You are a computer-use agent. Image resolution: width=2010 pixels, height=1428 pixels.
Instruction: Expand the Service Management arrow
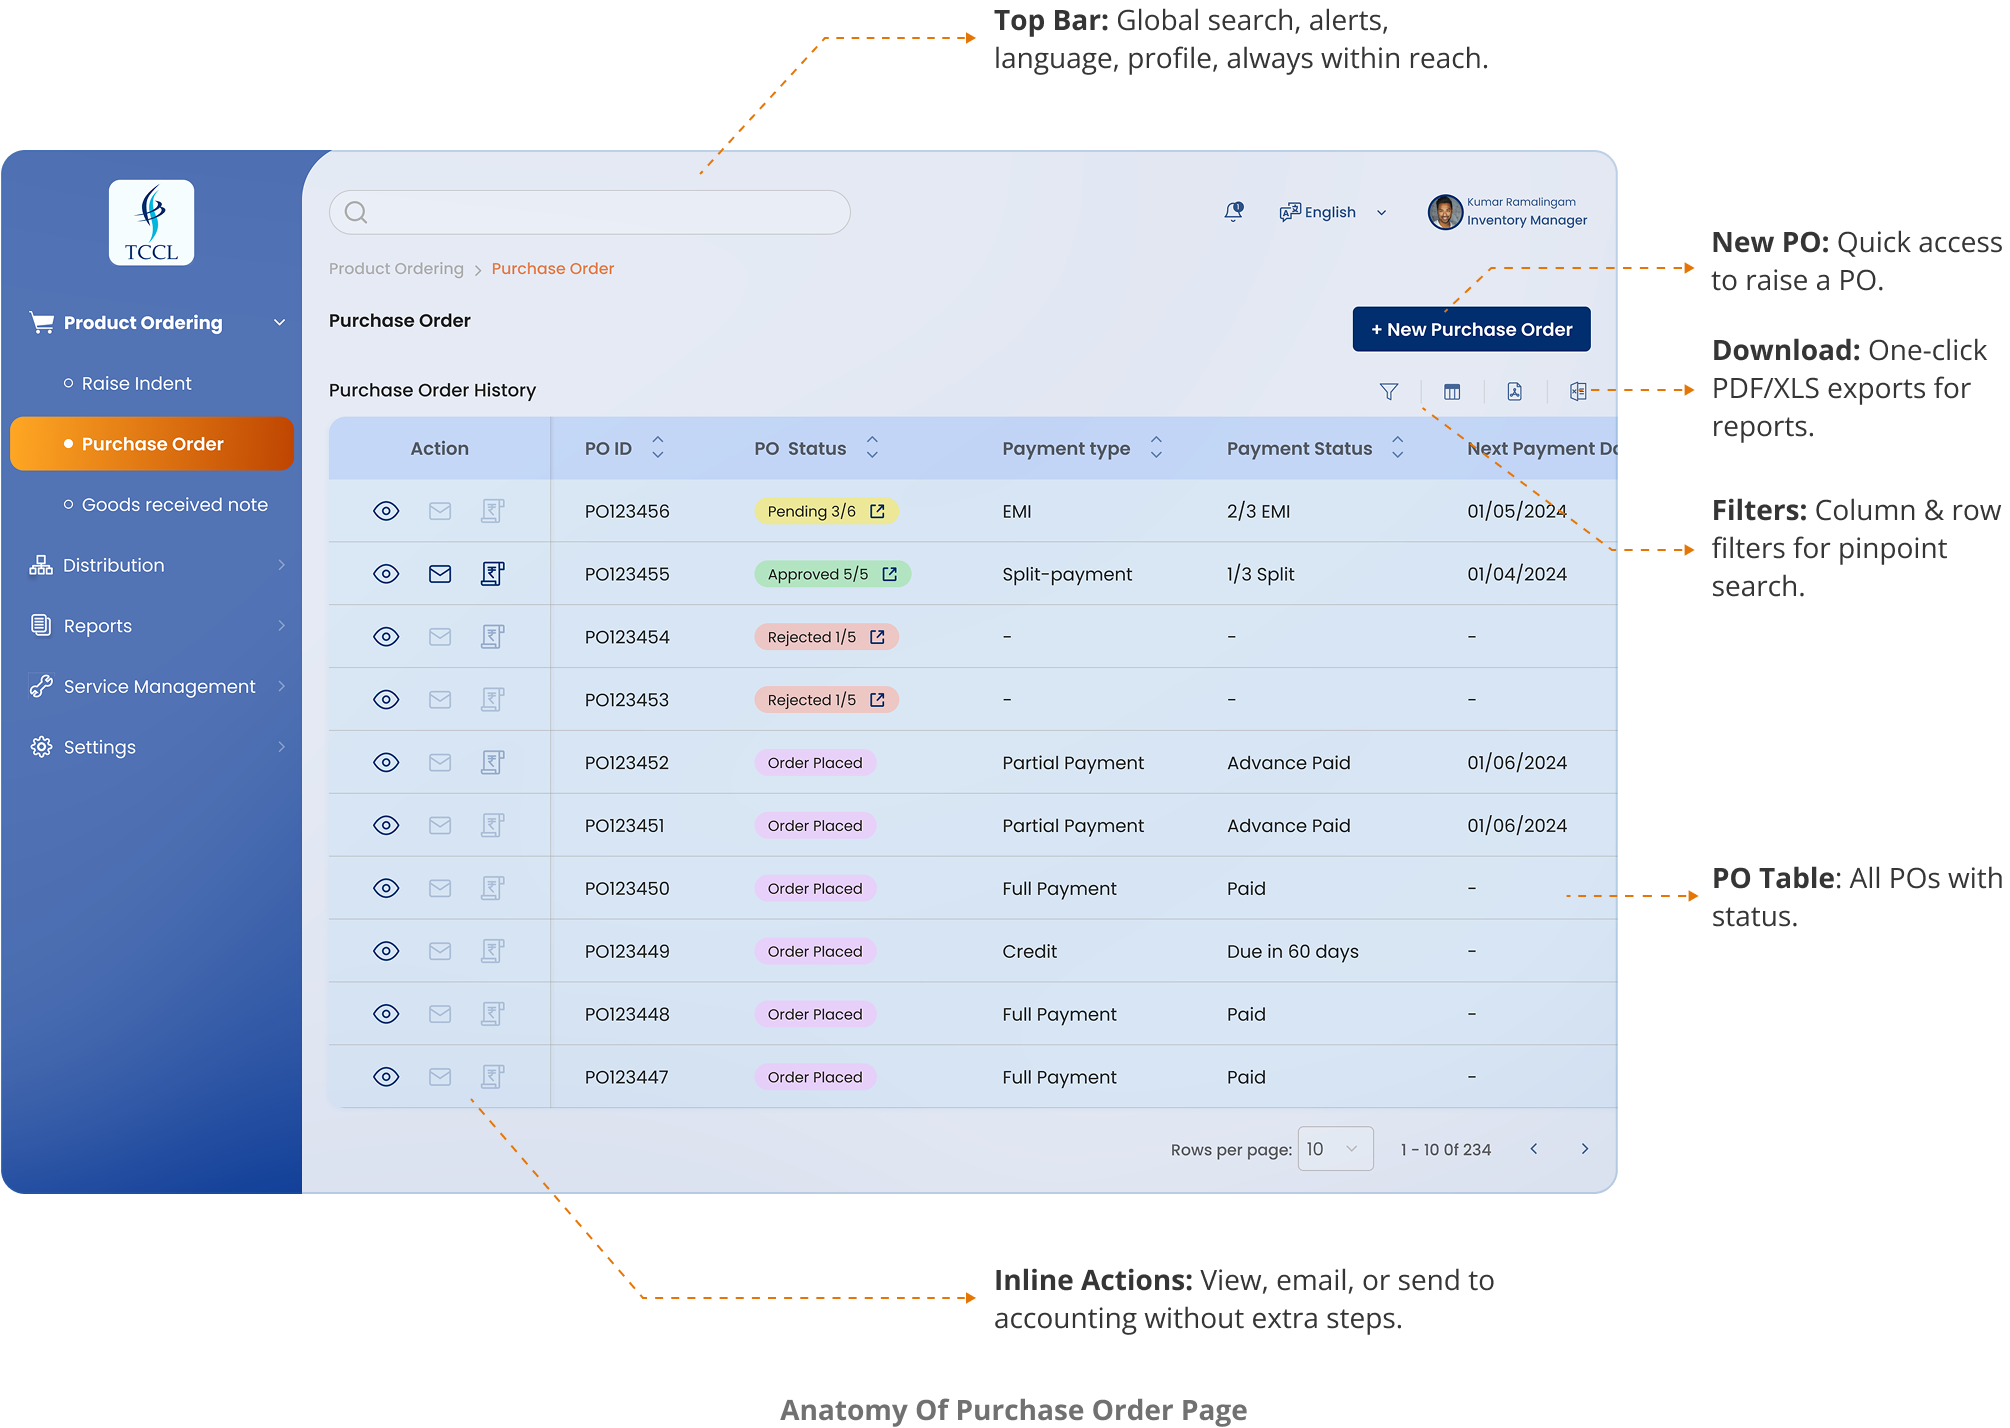281,686
